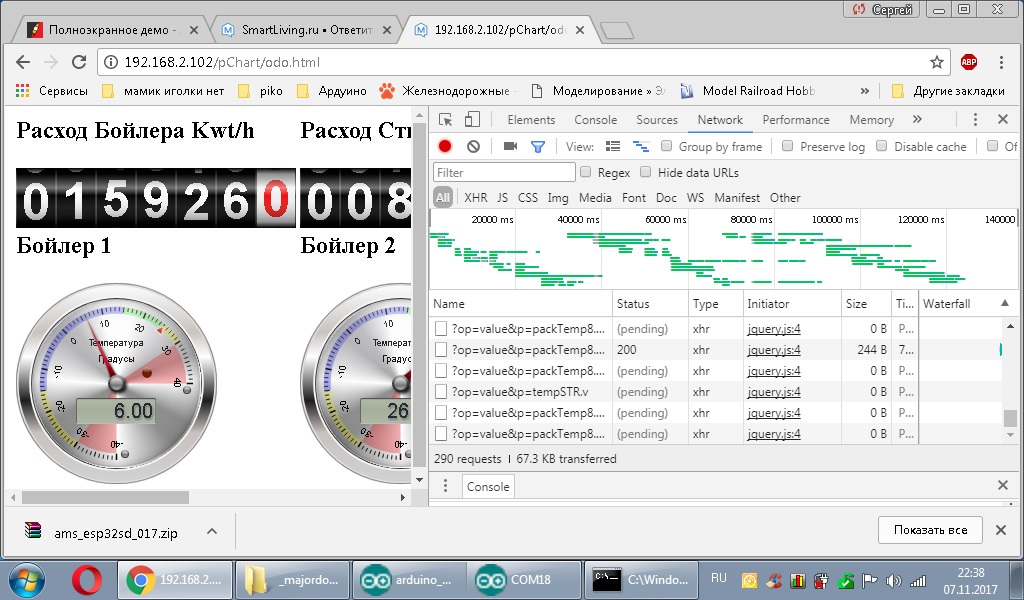
Task: Toggle the device toolbar icon
Action: 471,120
